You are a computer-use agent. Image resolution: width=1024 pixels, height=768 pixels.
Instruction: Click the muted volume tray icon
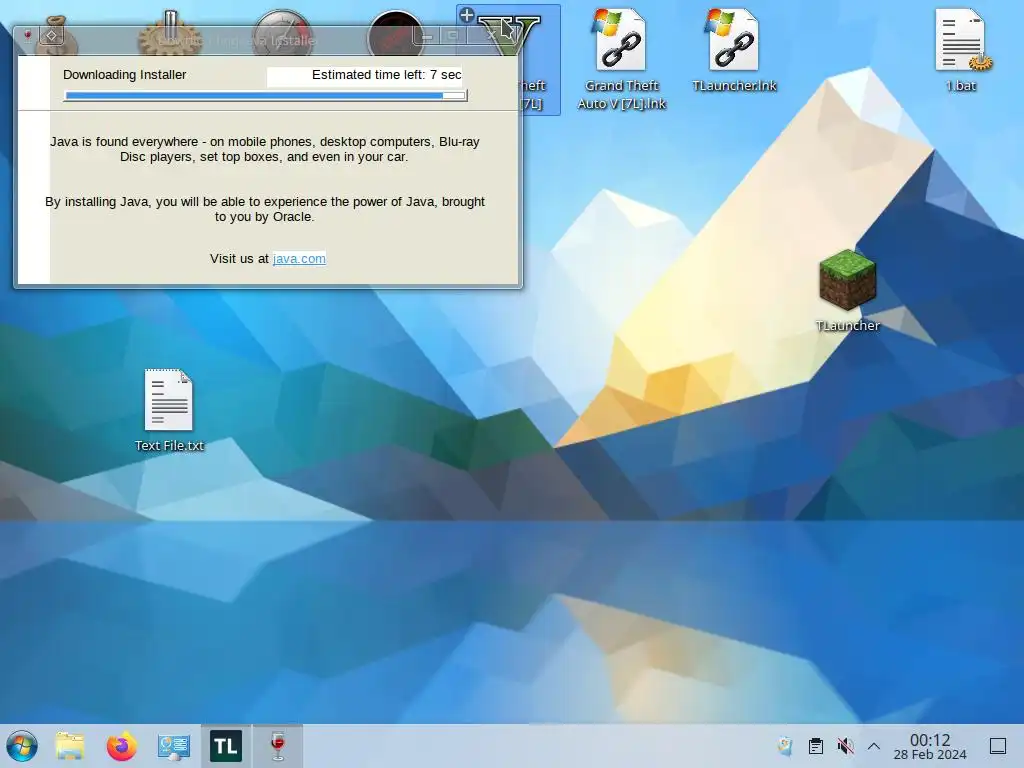click(845, 746)
